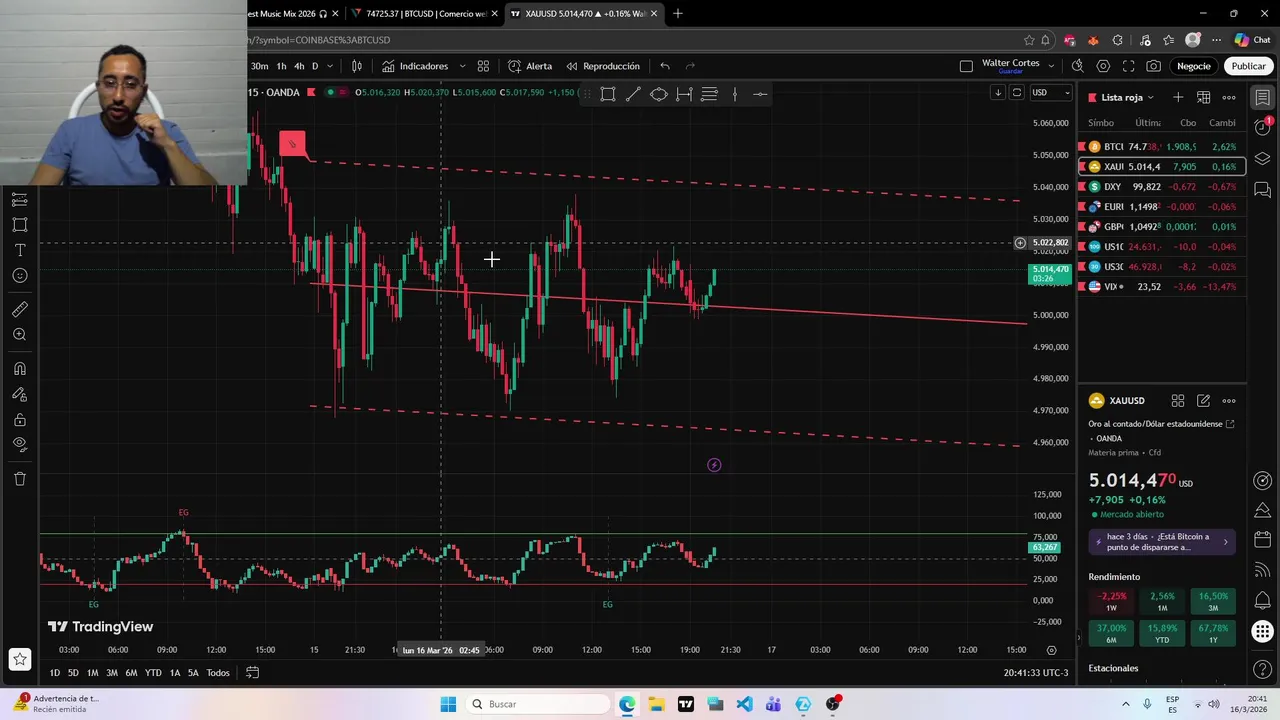Open watchlist advanced view table icon

click(x=1204, y=97)
